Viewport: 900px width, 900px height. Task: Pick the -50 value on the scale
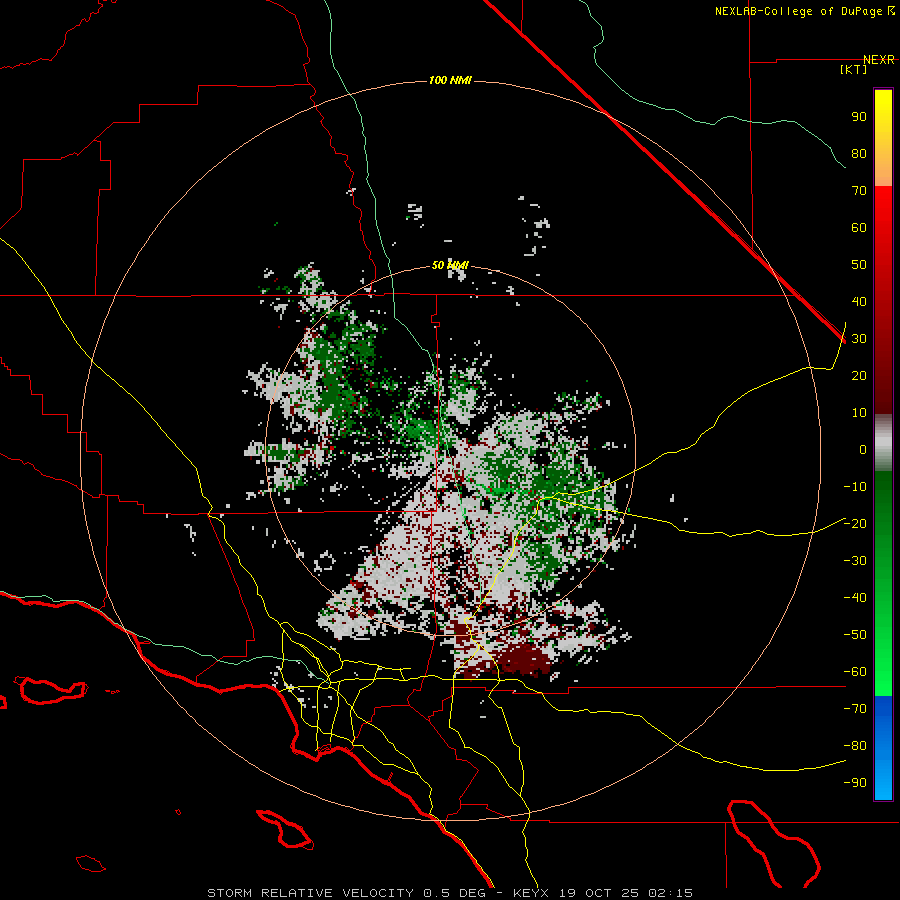(855, 635)
